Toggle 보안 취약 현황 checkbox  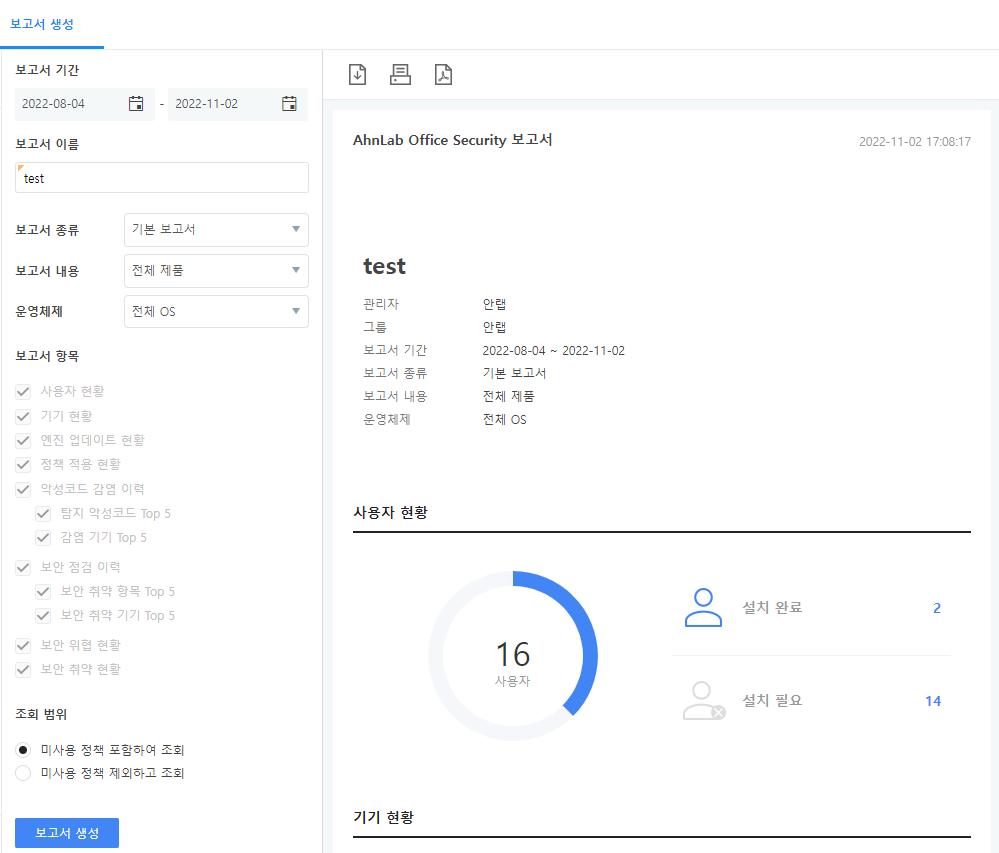23,670
